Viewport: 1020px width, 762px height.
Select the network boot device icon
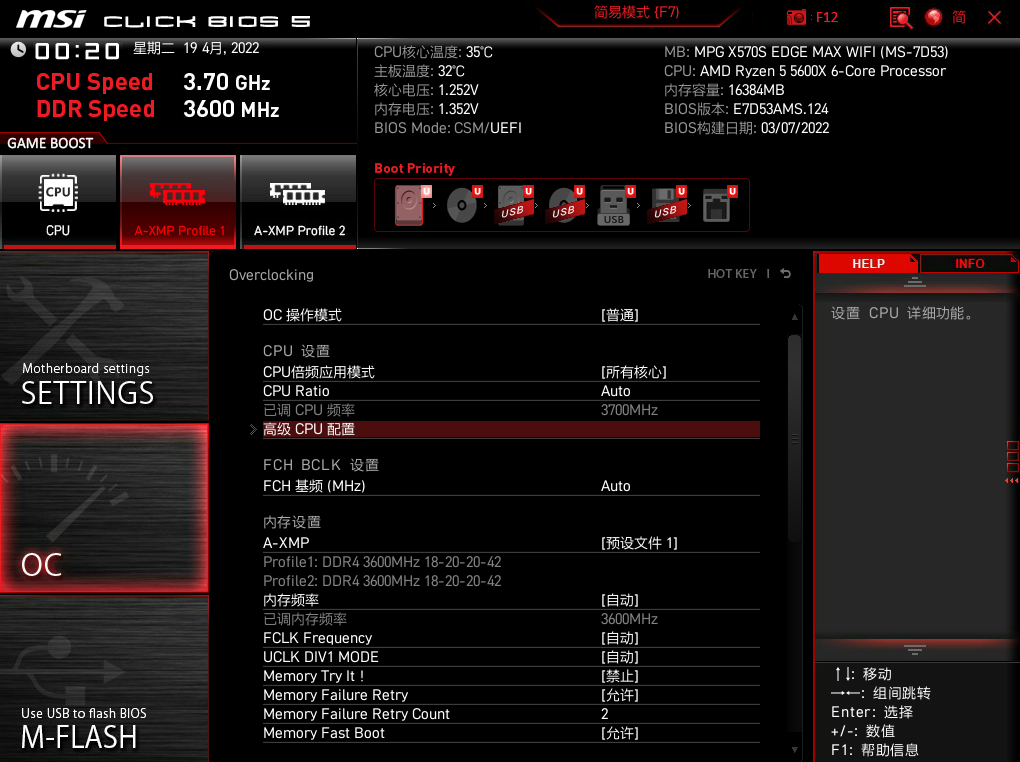718,205
